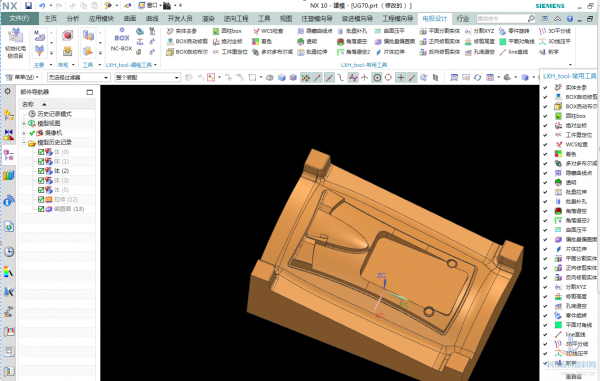Screen dimensions: 600x381
Task: Click the arc-center snap point icon (circle with dot)
Action: pyautogui.click(x=377, y=78)
